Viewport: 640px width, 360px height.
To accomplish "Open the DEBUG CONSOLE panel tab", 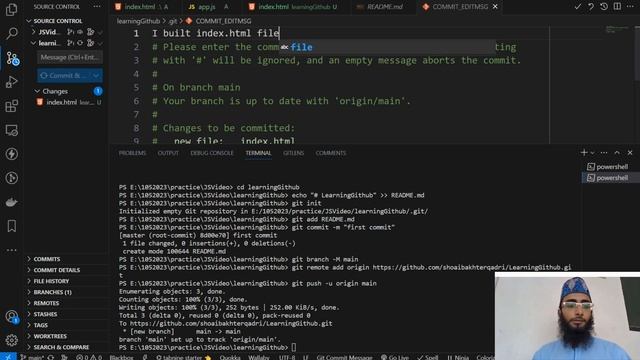I will (212, 153).
